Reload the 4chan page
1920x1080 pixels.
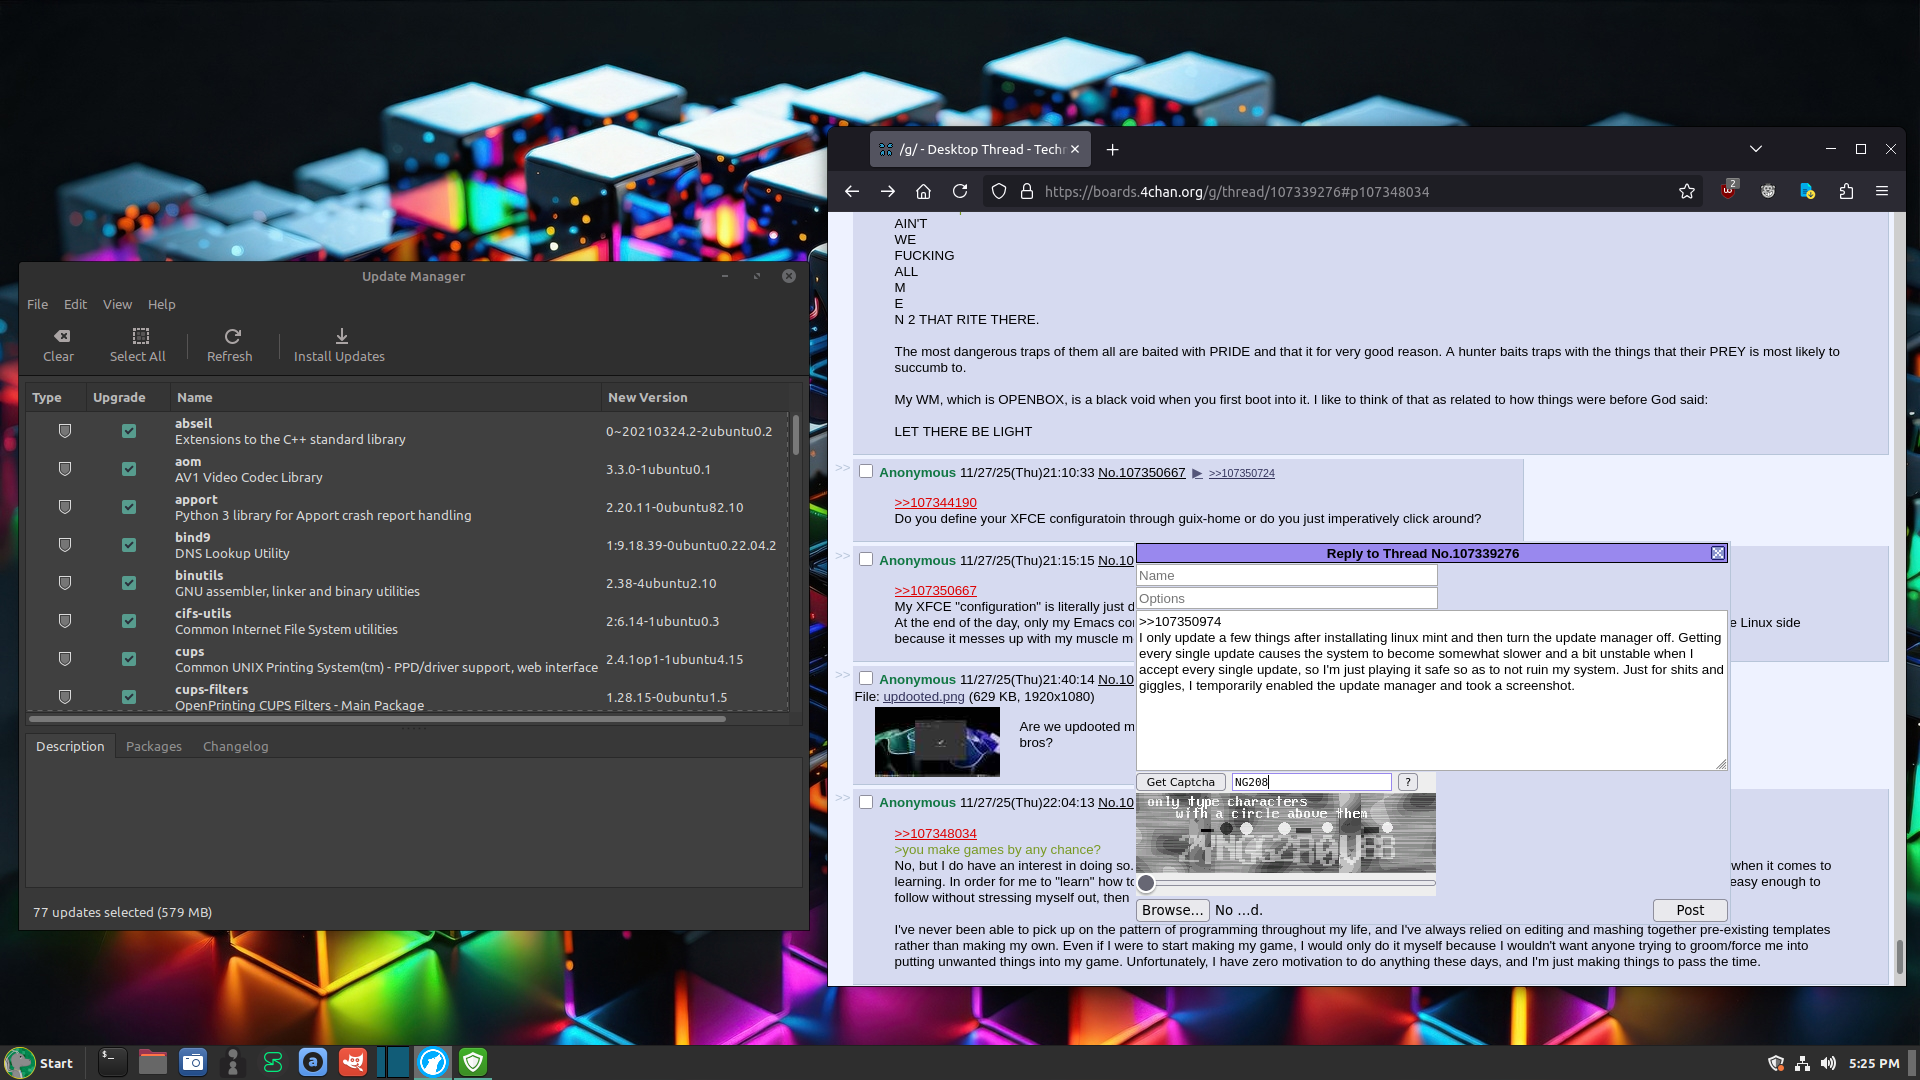click(x=960, y=191)
